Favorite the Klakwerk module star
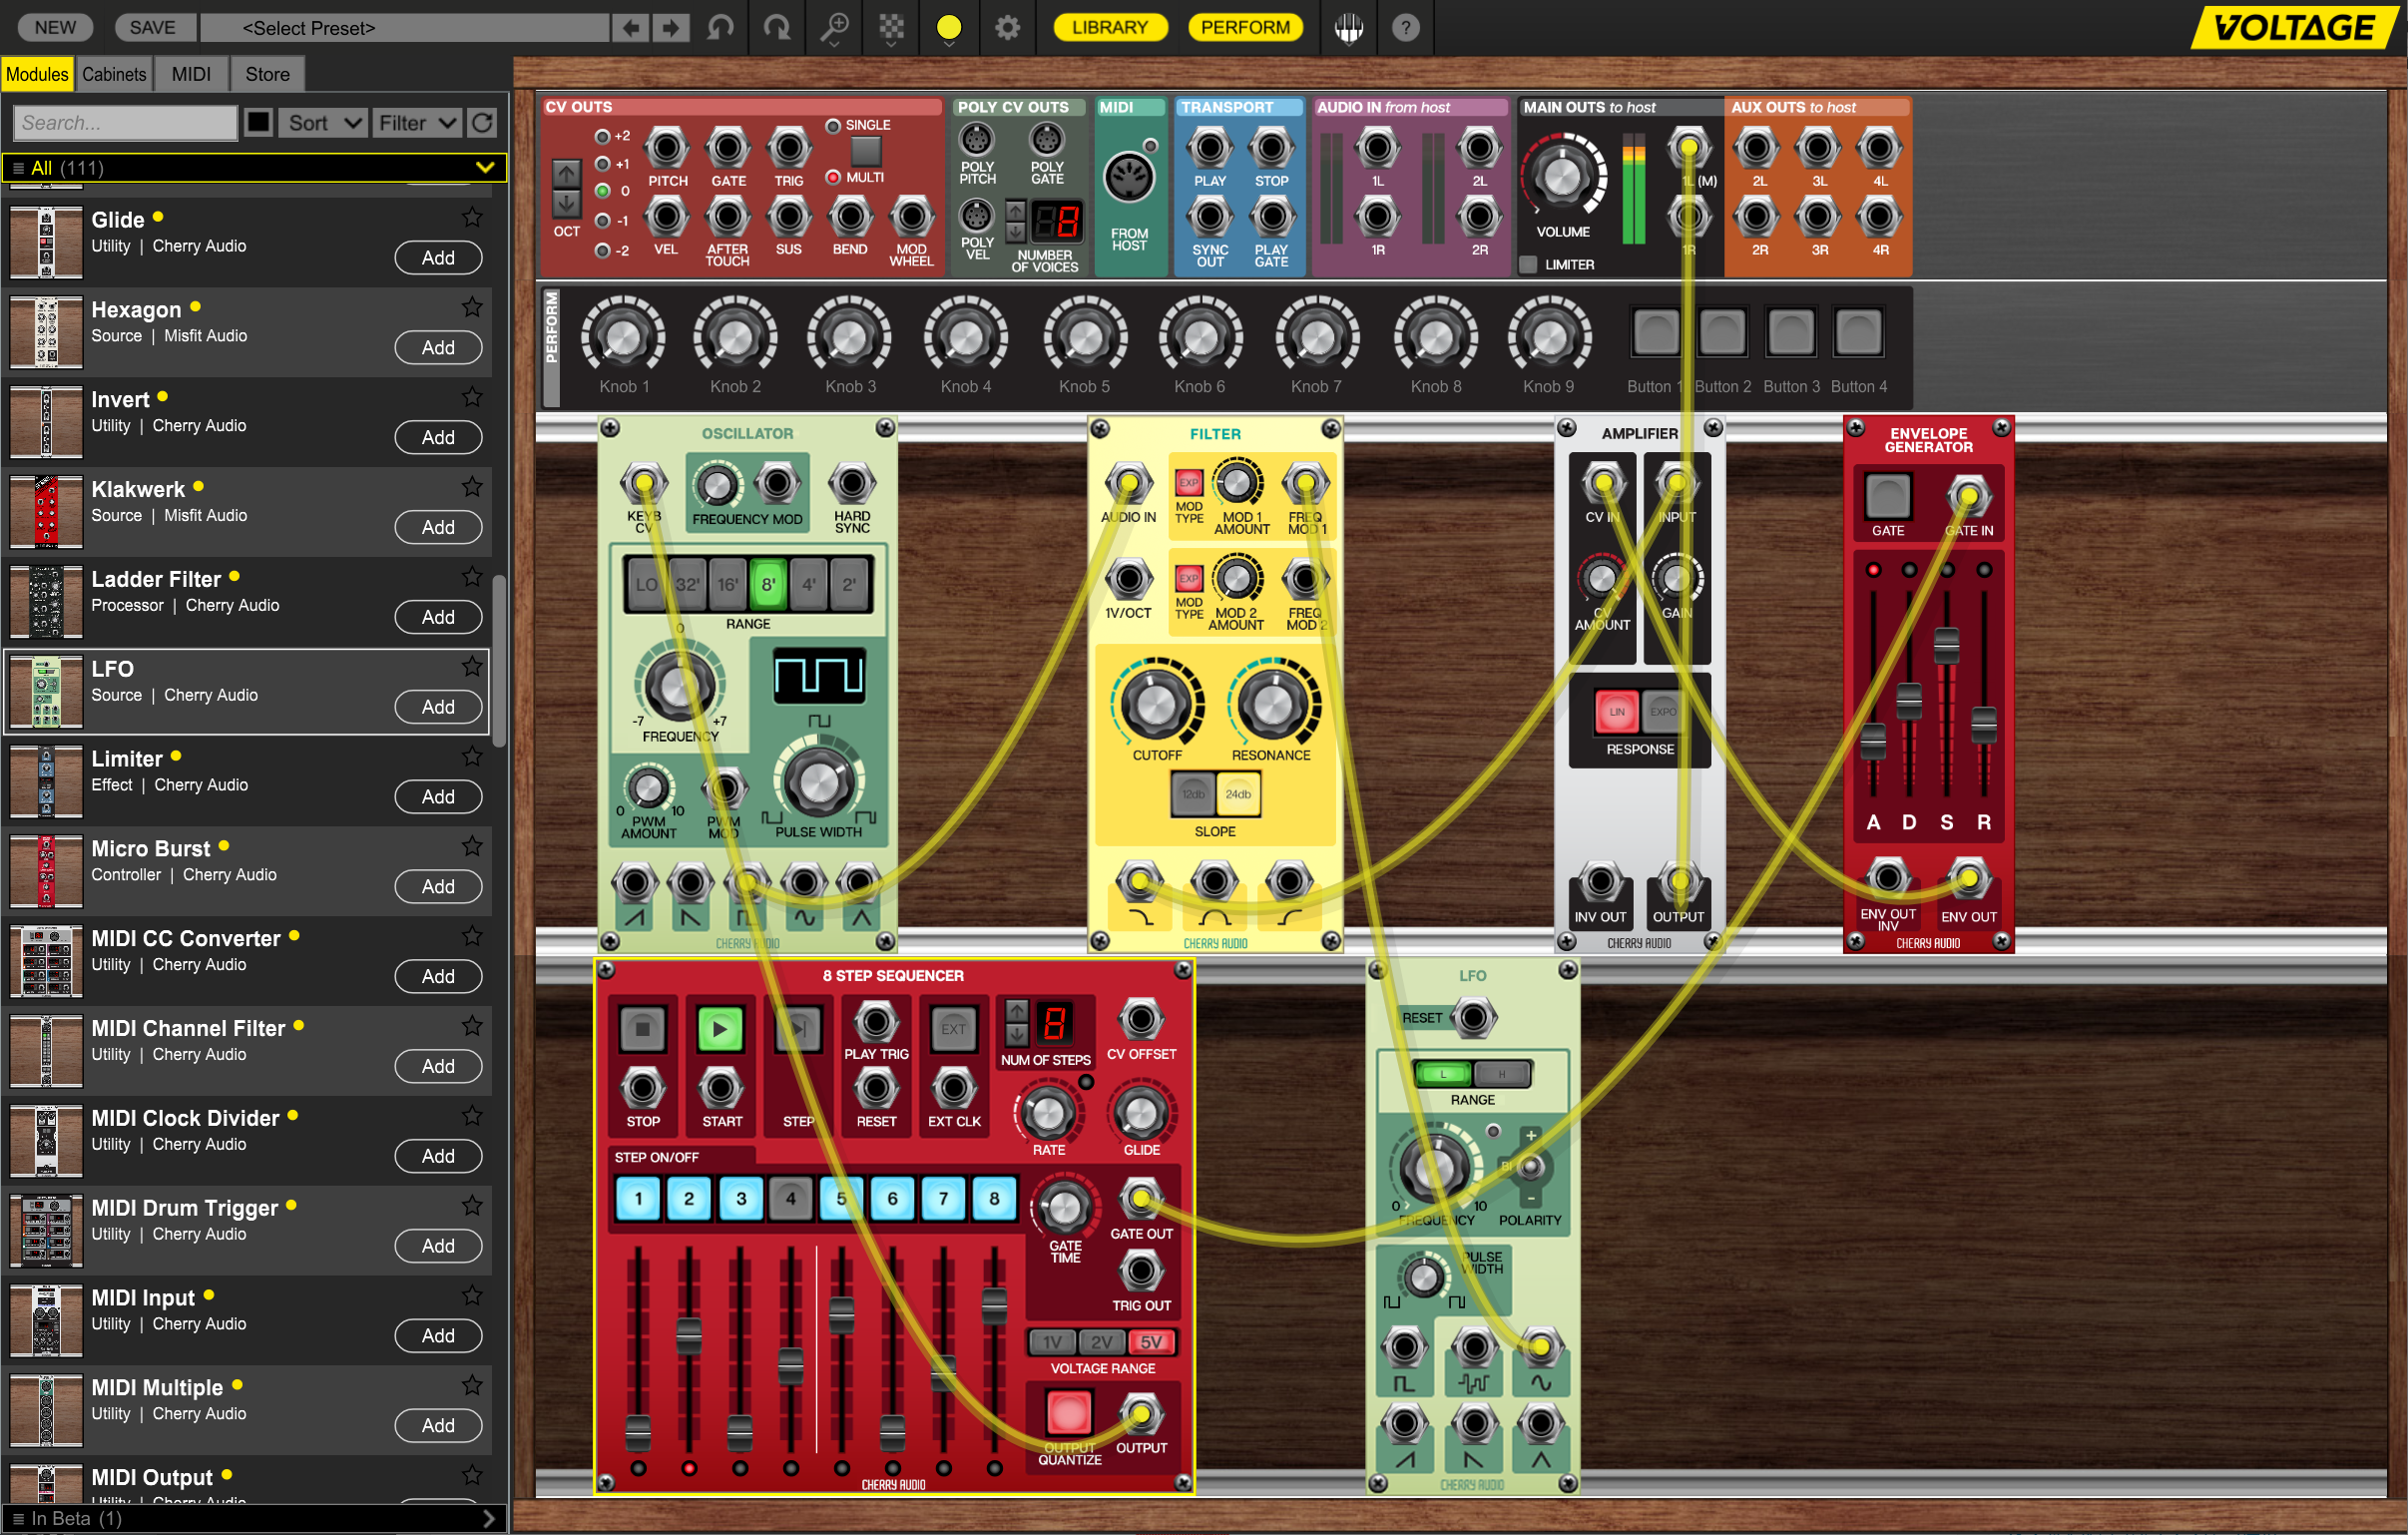 point(472,487)
